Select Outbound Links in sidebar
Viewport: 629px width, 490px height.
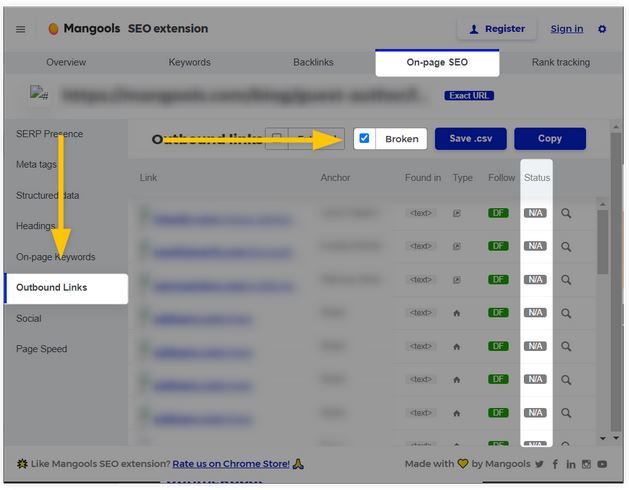click(x=66, y=288)
